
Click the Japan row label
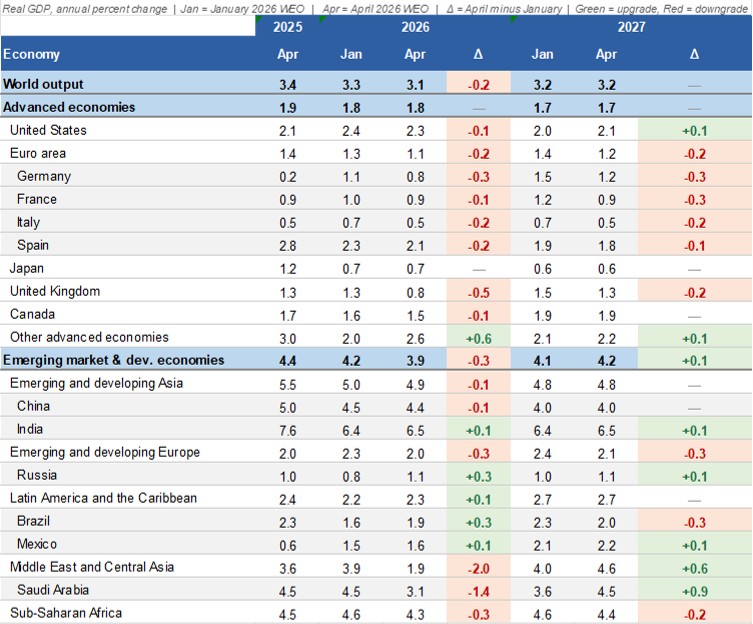click(29, 268)
